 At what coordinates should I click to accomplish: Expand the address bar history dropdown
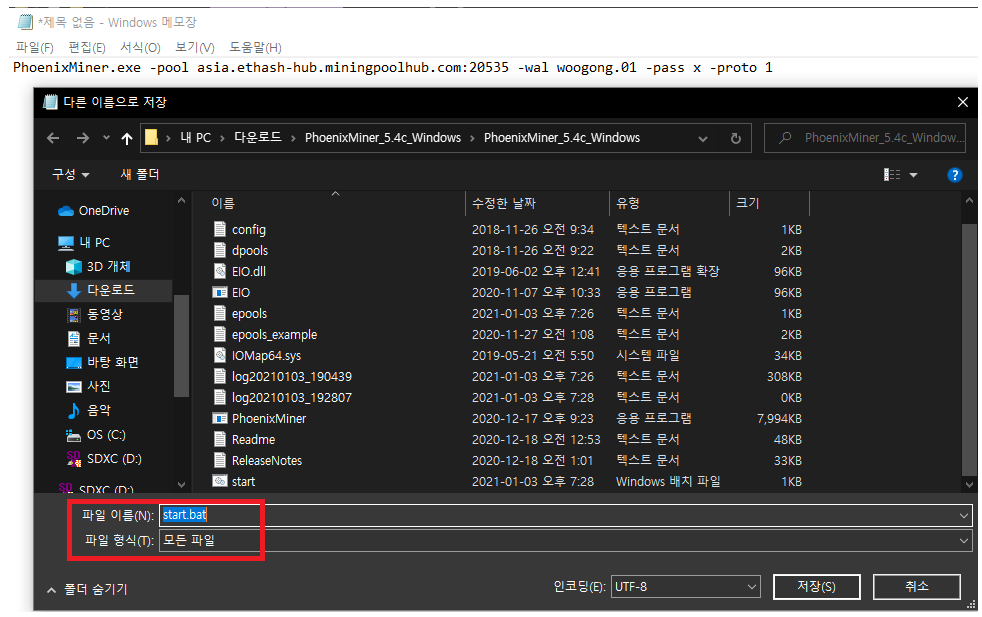(x=703, y=138)
